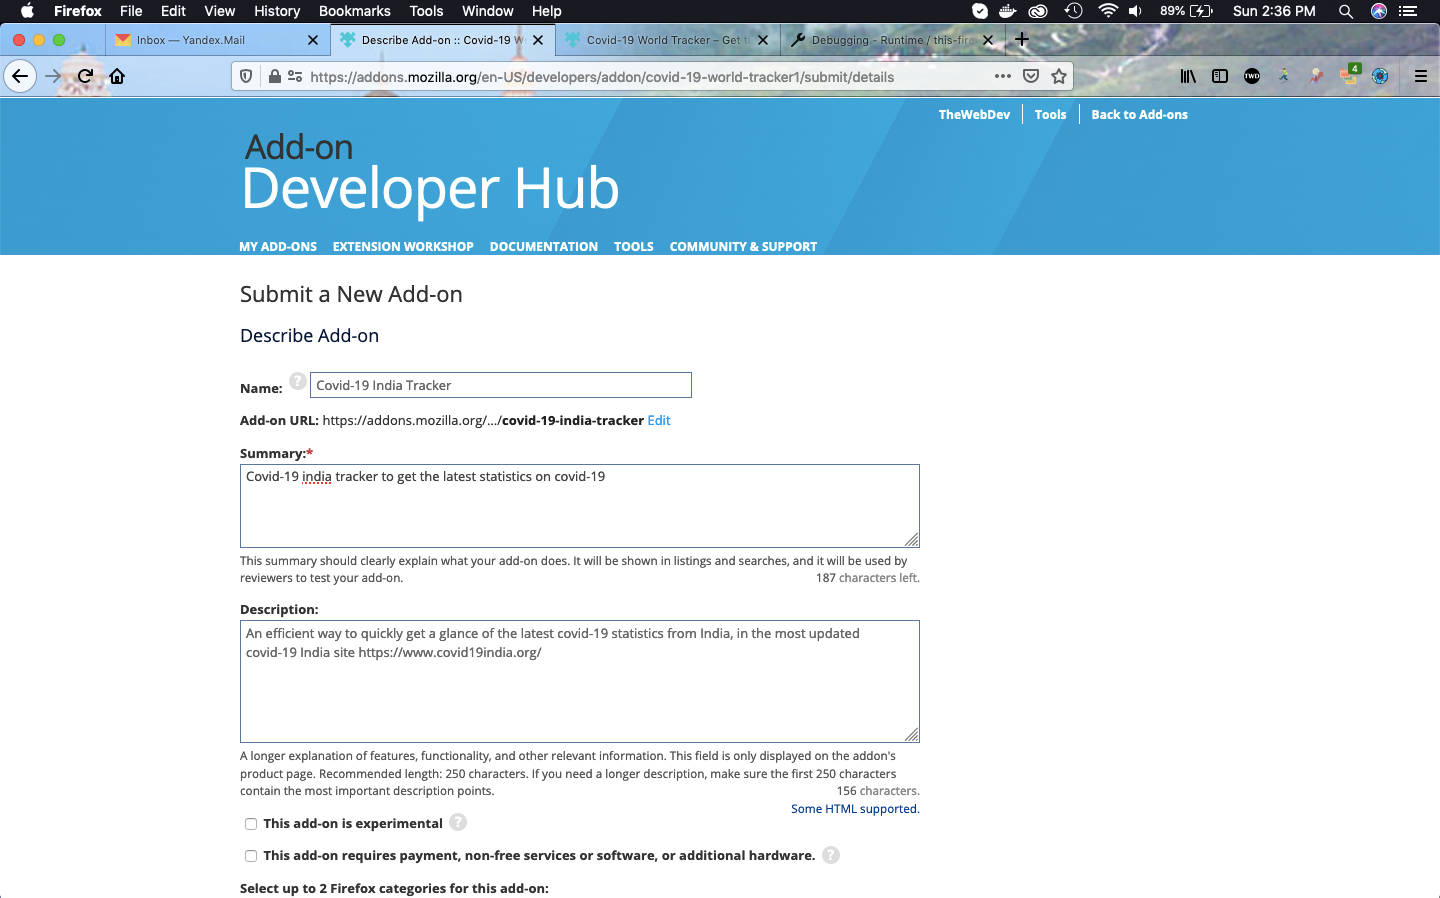Show site security padlock info
The height and width of the screenshot is (898, 1440).
coord(274,76)
